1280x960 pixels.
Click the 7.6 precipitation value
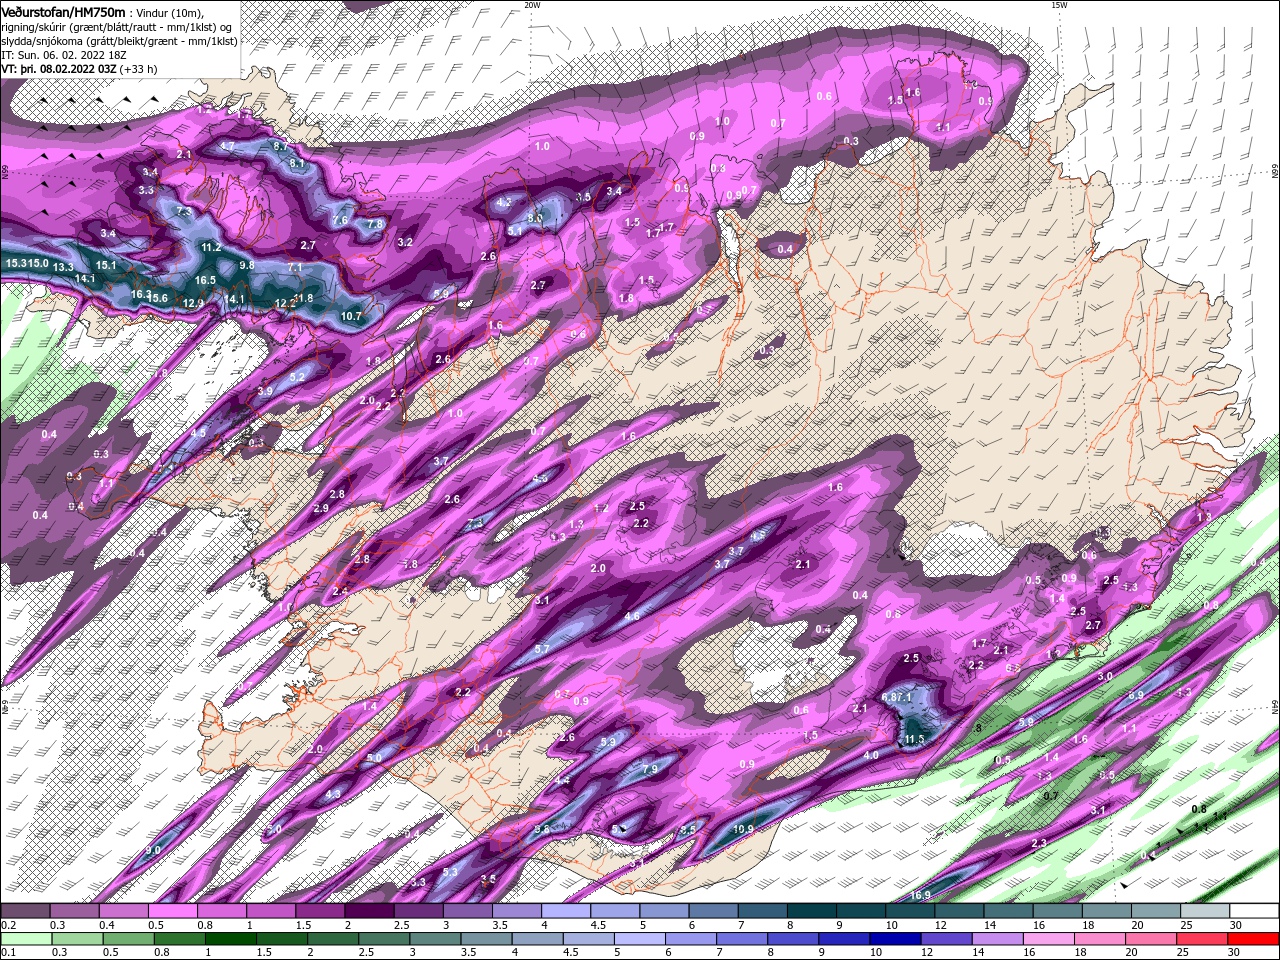(x=340, y=220)
